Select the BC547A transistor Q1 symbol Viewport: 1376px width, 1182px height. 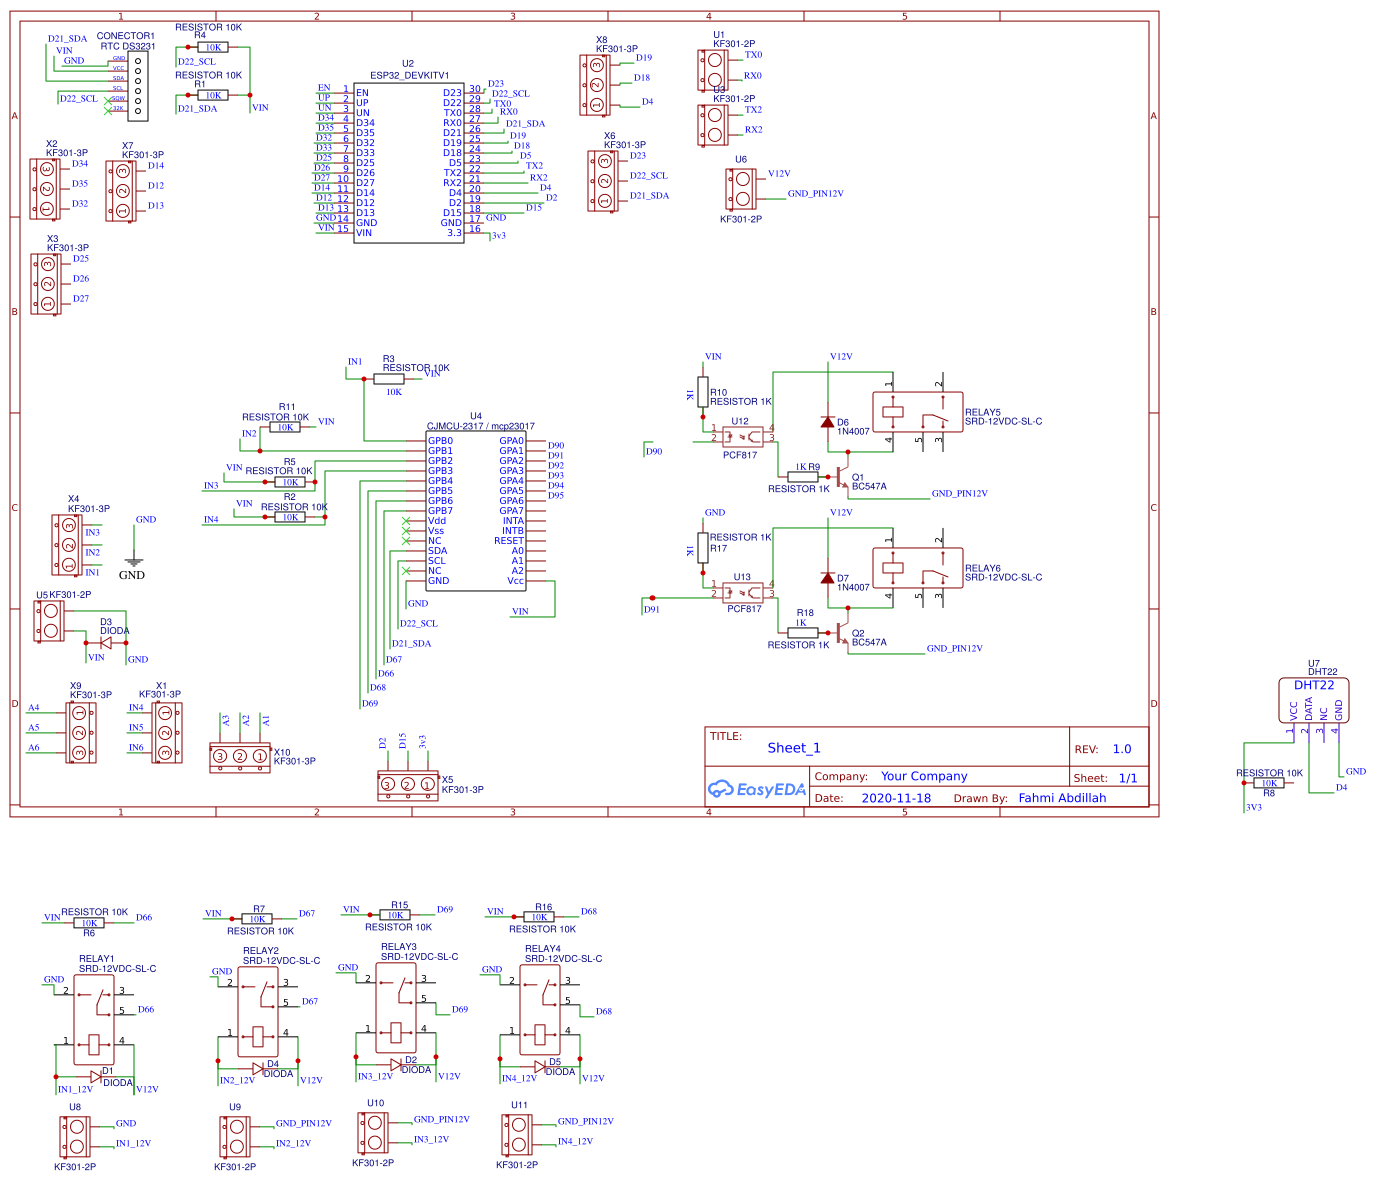pos(840,475)
